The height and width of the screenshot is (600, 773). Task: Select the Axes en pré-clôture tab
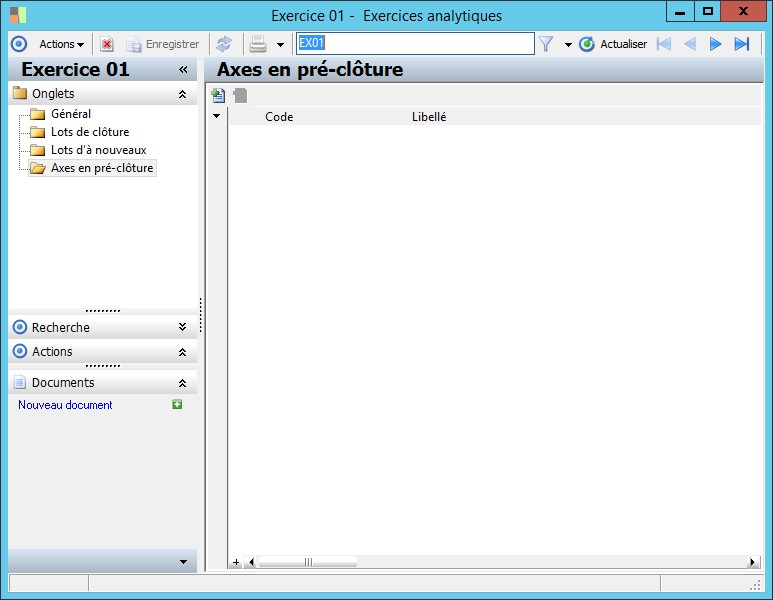coord(92,168)
